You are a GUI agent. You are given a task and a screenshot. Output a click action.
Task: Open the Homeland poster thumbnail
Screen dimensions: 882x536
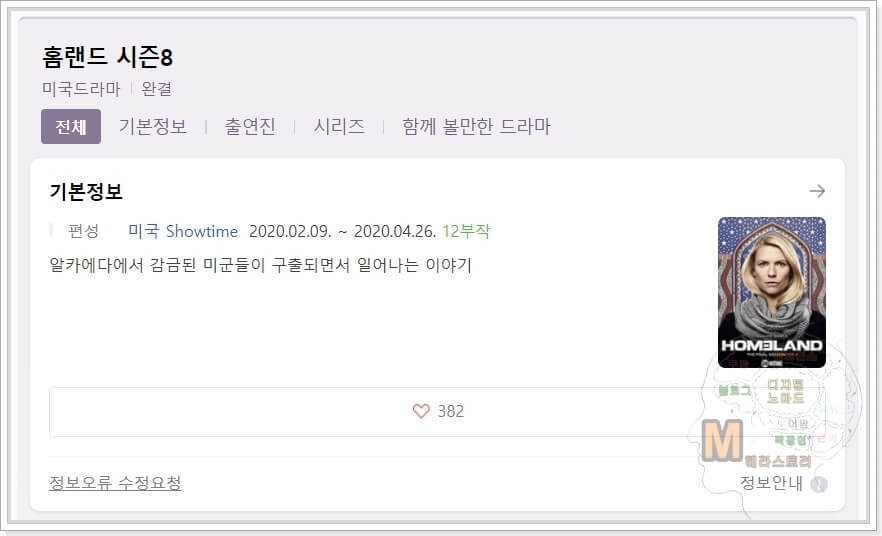[772, 292]
